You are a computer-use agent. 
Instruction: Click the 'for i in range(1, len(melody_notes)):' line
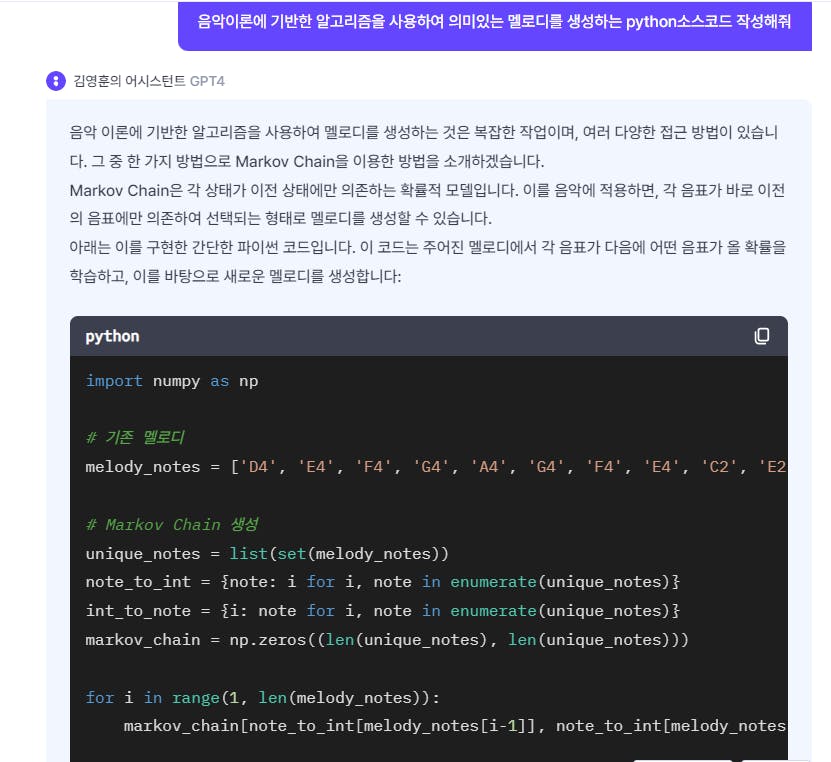tap(262, 698)
